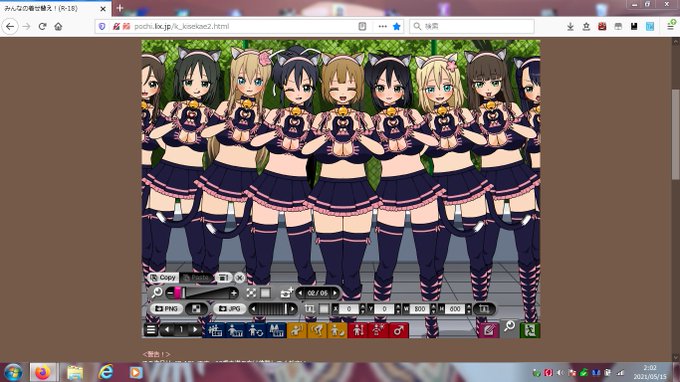This screenshot has height=382, width=680.
Task: Toggle reader view icon in address bar
Action: (x=362, y=26)
